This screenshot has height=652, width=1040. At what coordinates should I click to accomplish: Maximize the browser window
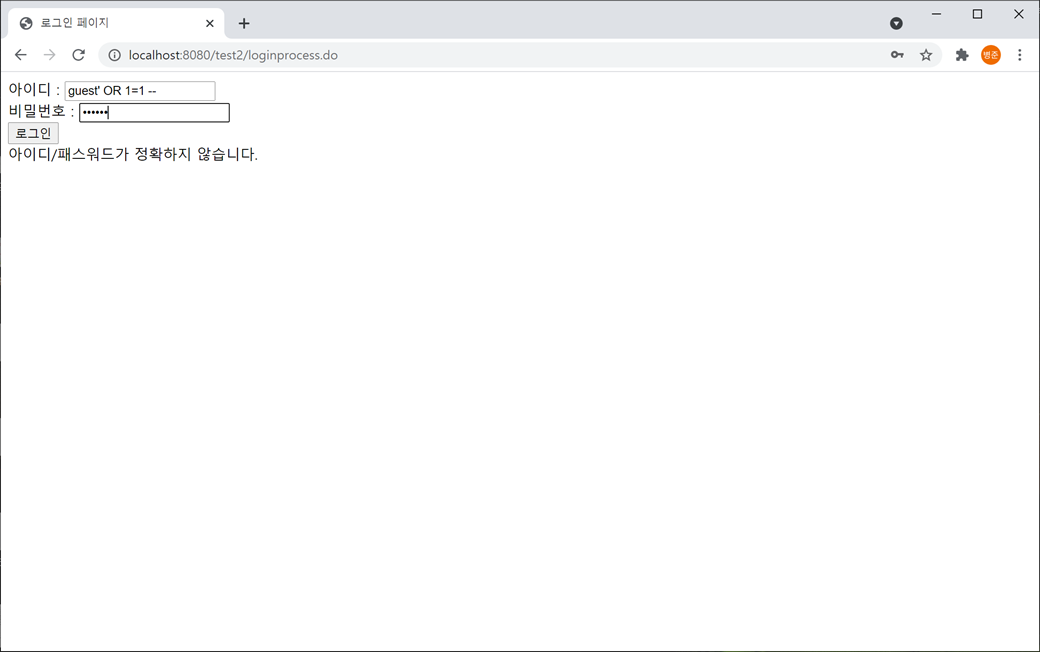coord(977,14)
